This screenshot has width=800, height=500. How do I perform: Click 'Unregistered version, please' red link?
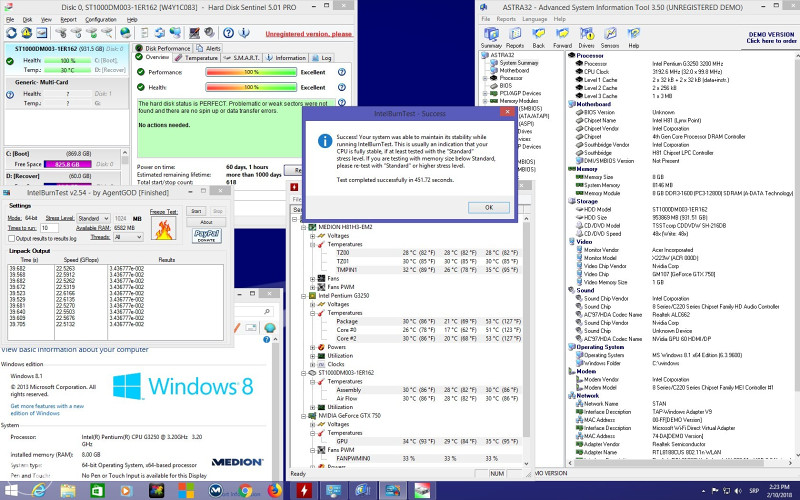(x=309, y=34)
